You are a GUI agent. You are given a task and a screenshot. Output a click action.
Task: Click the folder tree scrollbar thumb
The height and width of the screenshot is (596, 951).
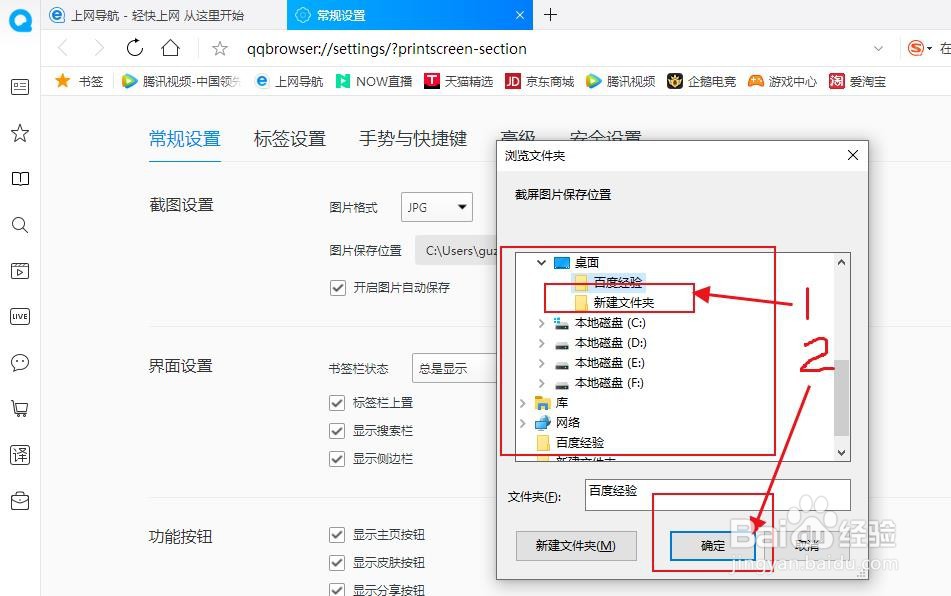coord(841,398)
